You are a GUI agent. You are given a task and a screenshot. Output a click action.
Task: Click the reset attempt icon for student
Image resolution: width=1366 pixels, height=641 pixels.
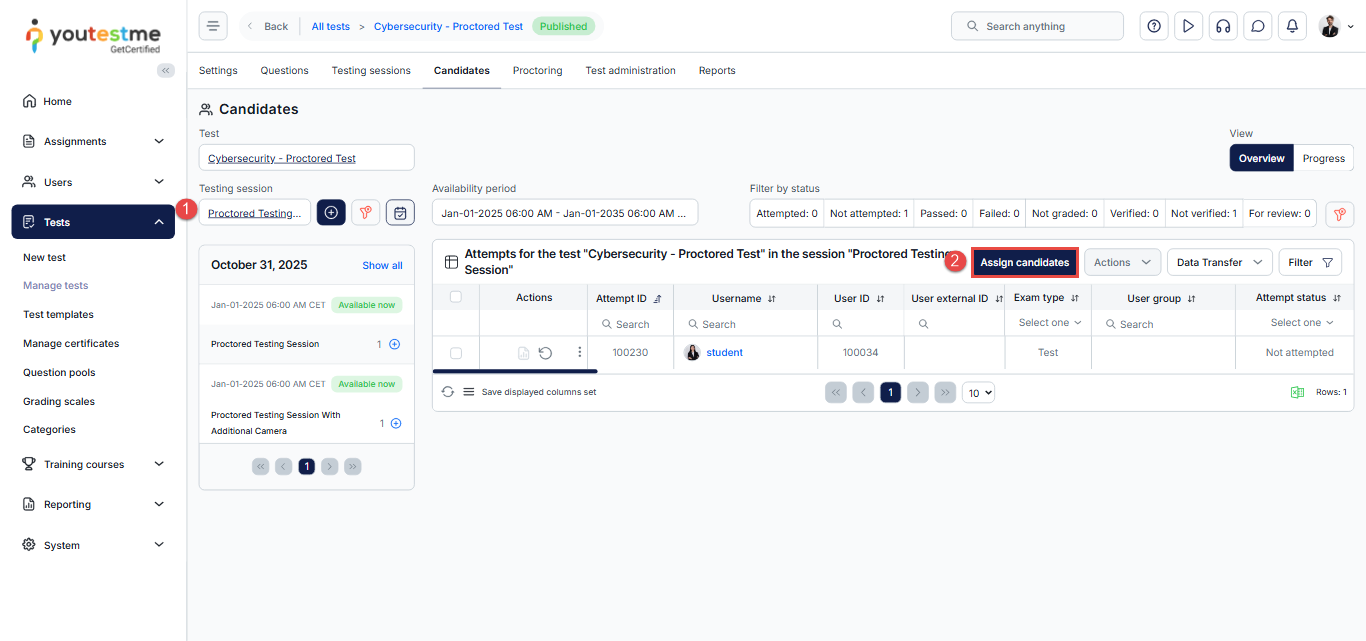[x=545, y=353]
